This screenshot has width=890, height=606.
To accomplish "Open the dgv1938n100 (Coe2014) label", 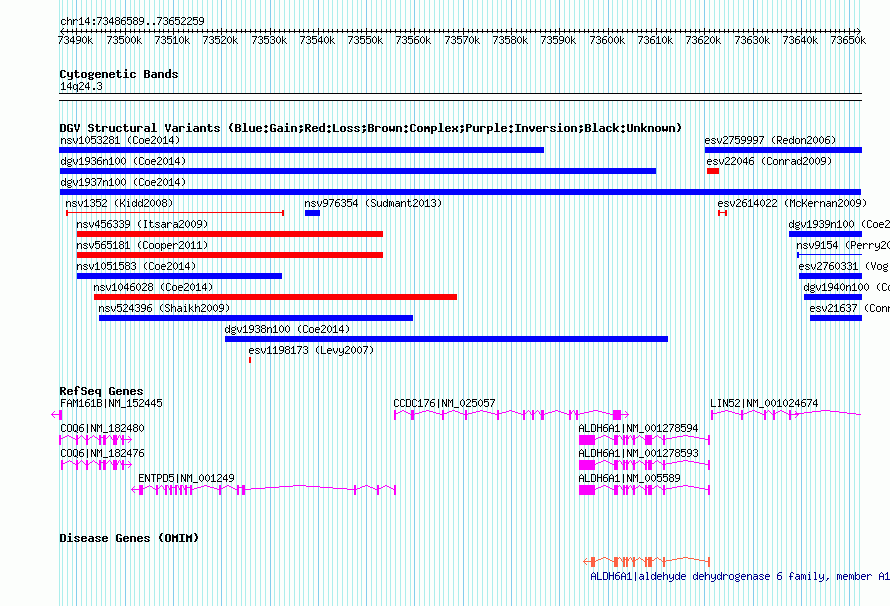I will (287, 329).
